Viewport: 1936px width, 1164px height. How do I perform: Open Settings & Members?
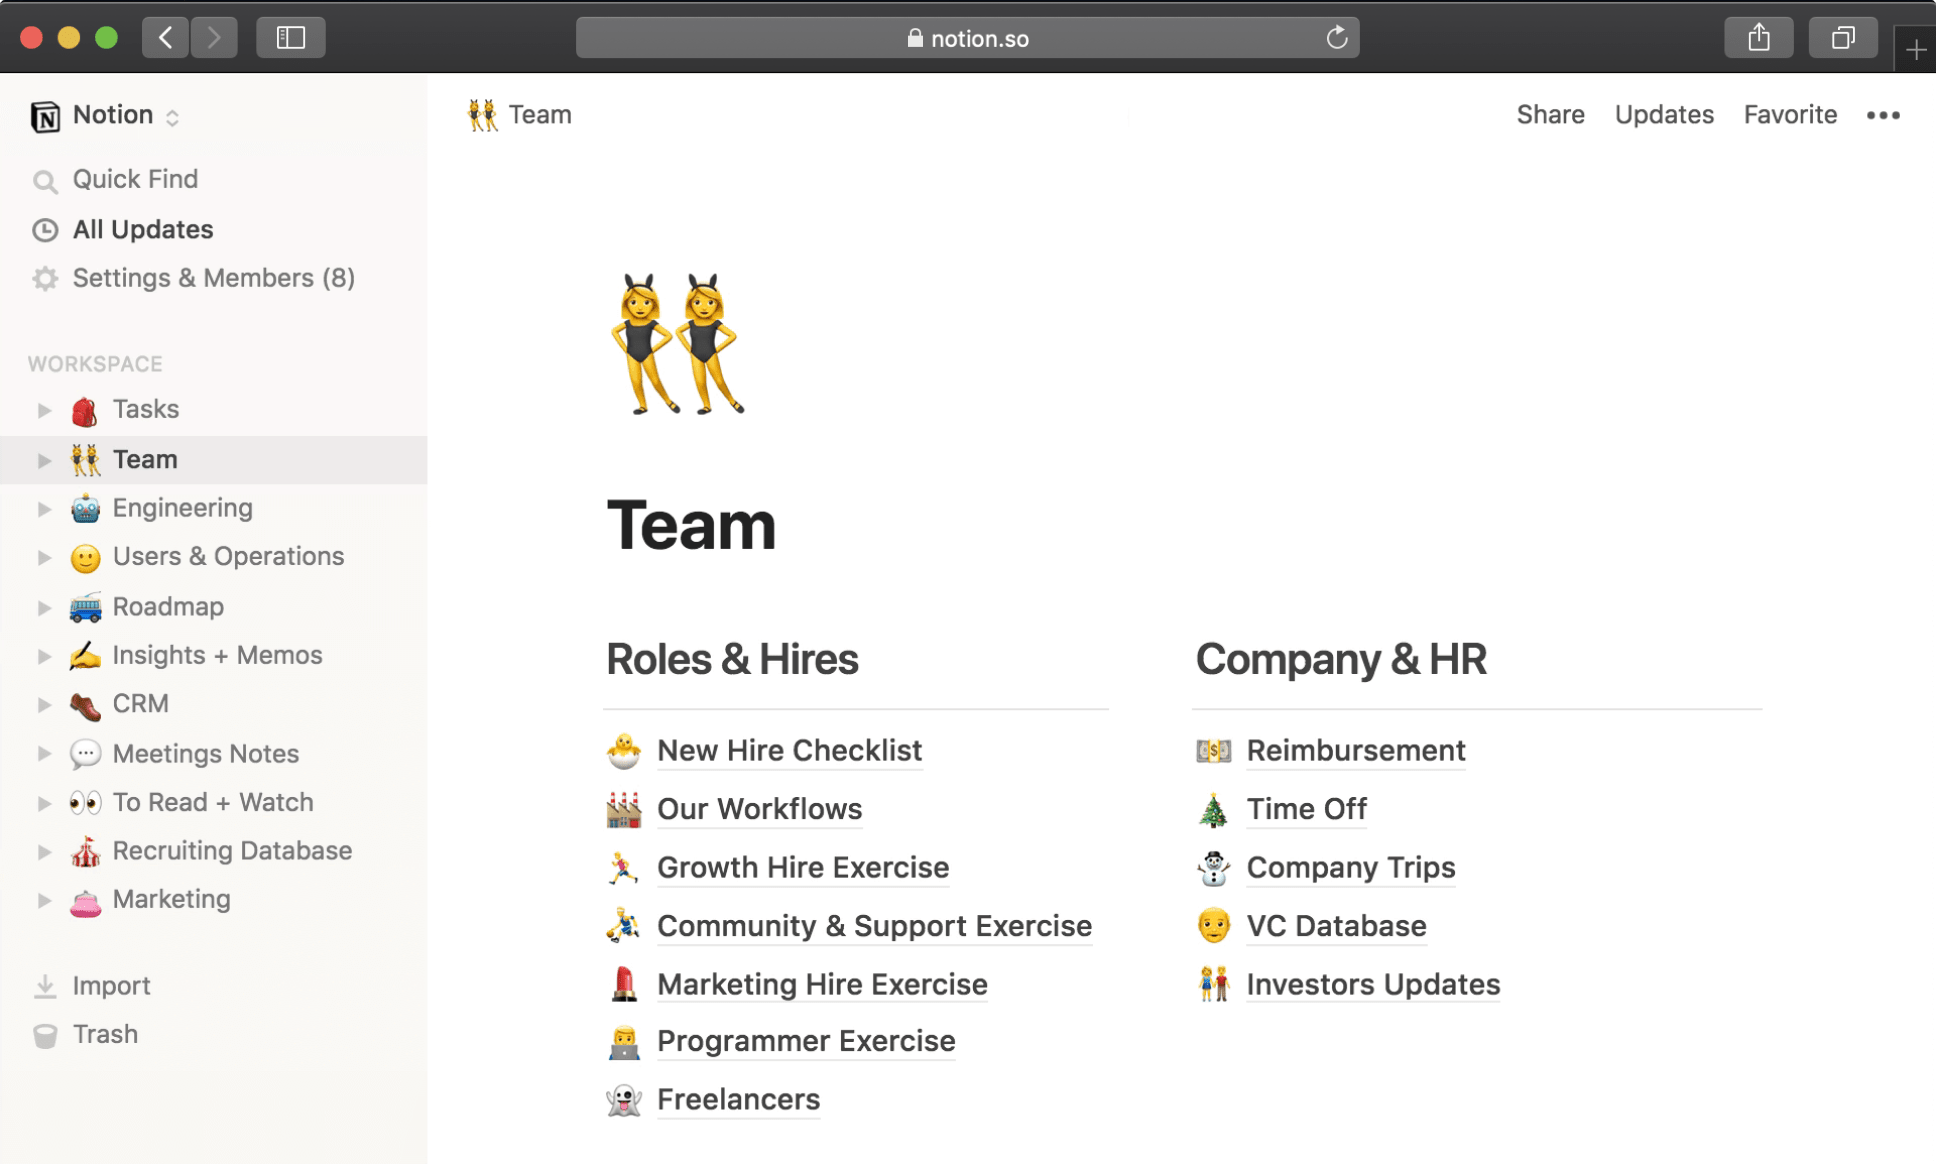(213, 278)
